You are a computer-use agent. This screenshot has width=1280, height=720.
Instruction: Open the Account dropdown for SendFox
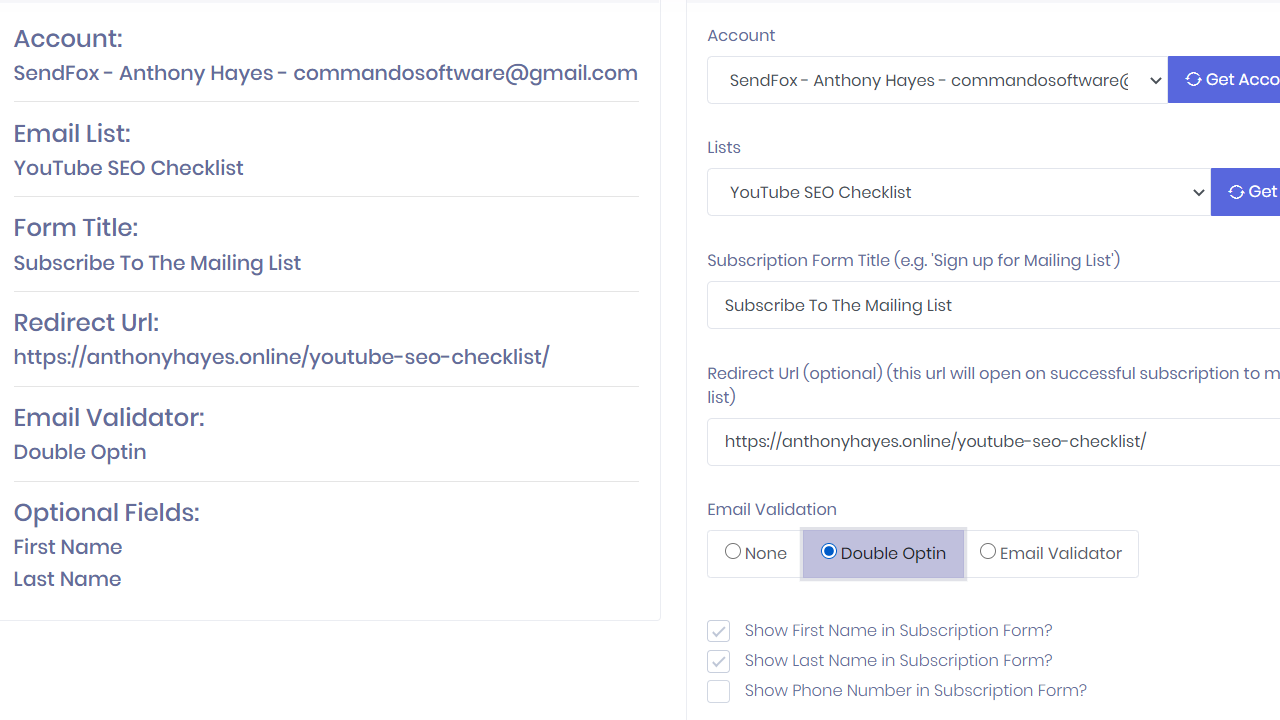tap(937, 80)
